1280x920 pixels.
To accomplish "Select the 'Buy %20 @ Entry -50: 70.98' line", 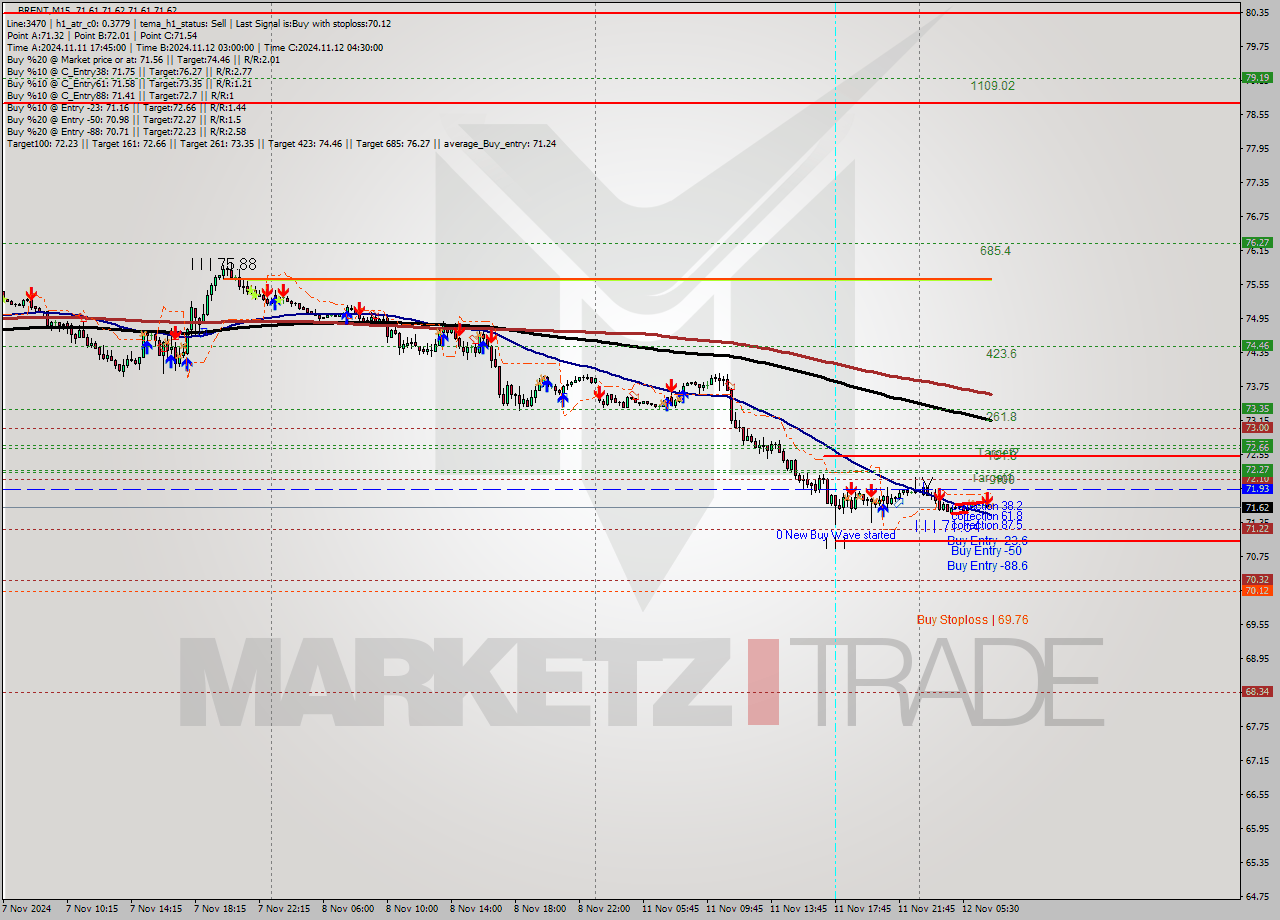I will pyautogui.click(x=124, y=119).
